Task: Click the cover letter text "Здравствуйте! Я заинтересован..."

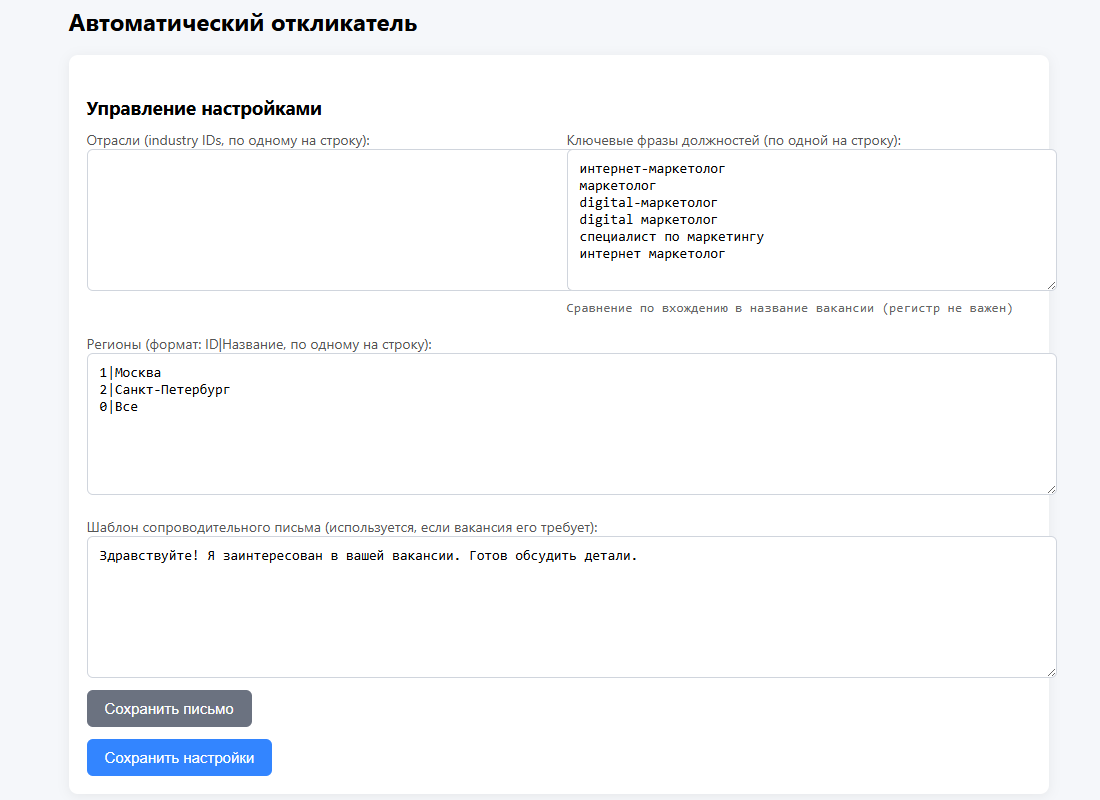Action: click(368, 556)
